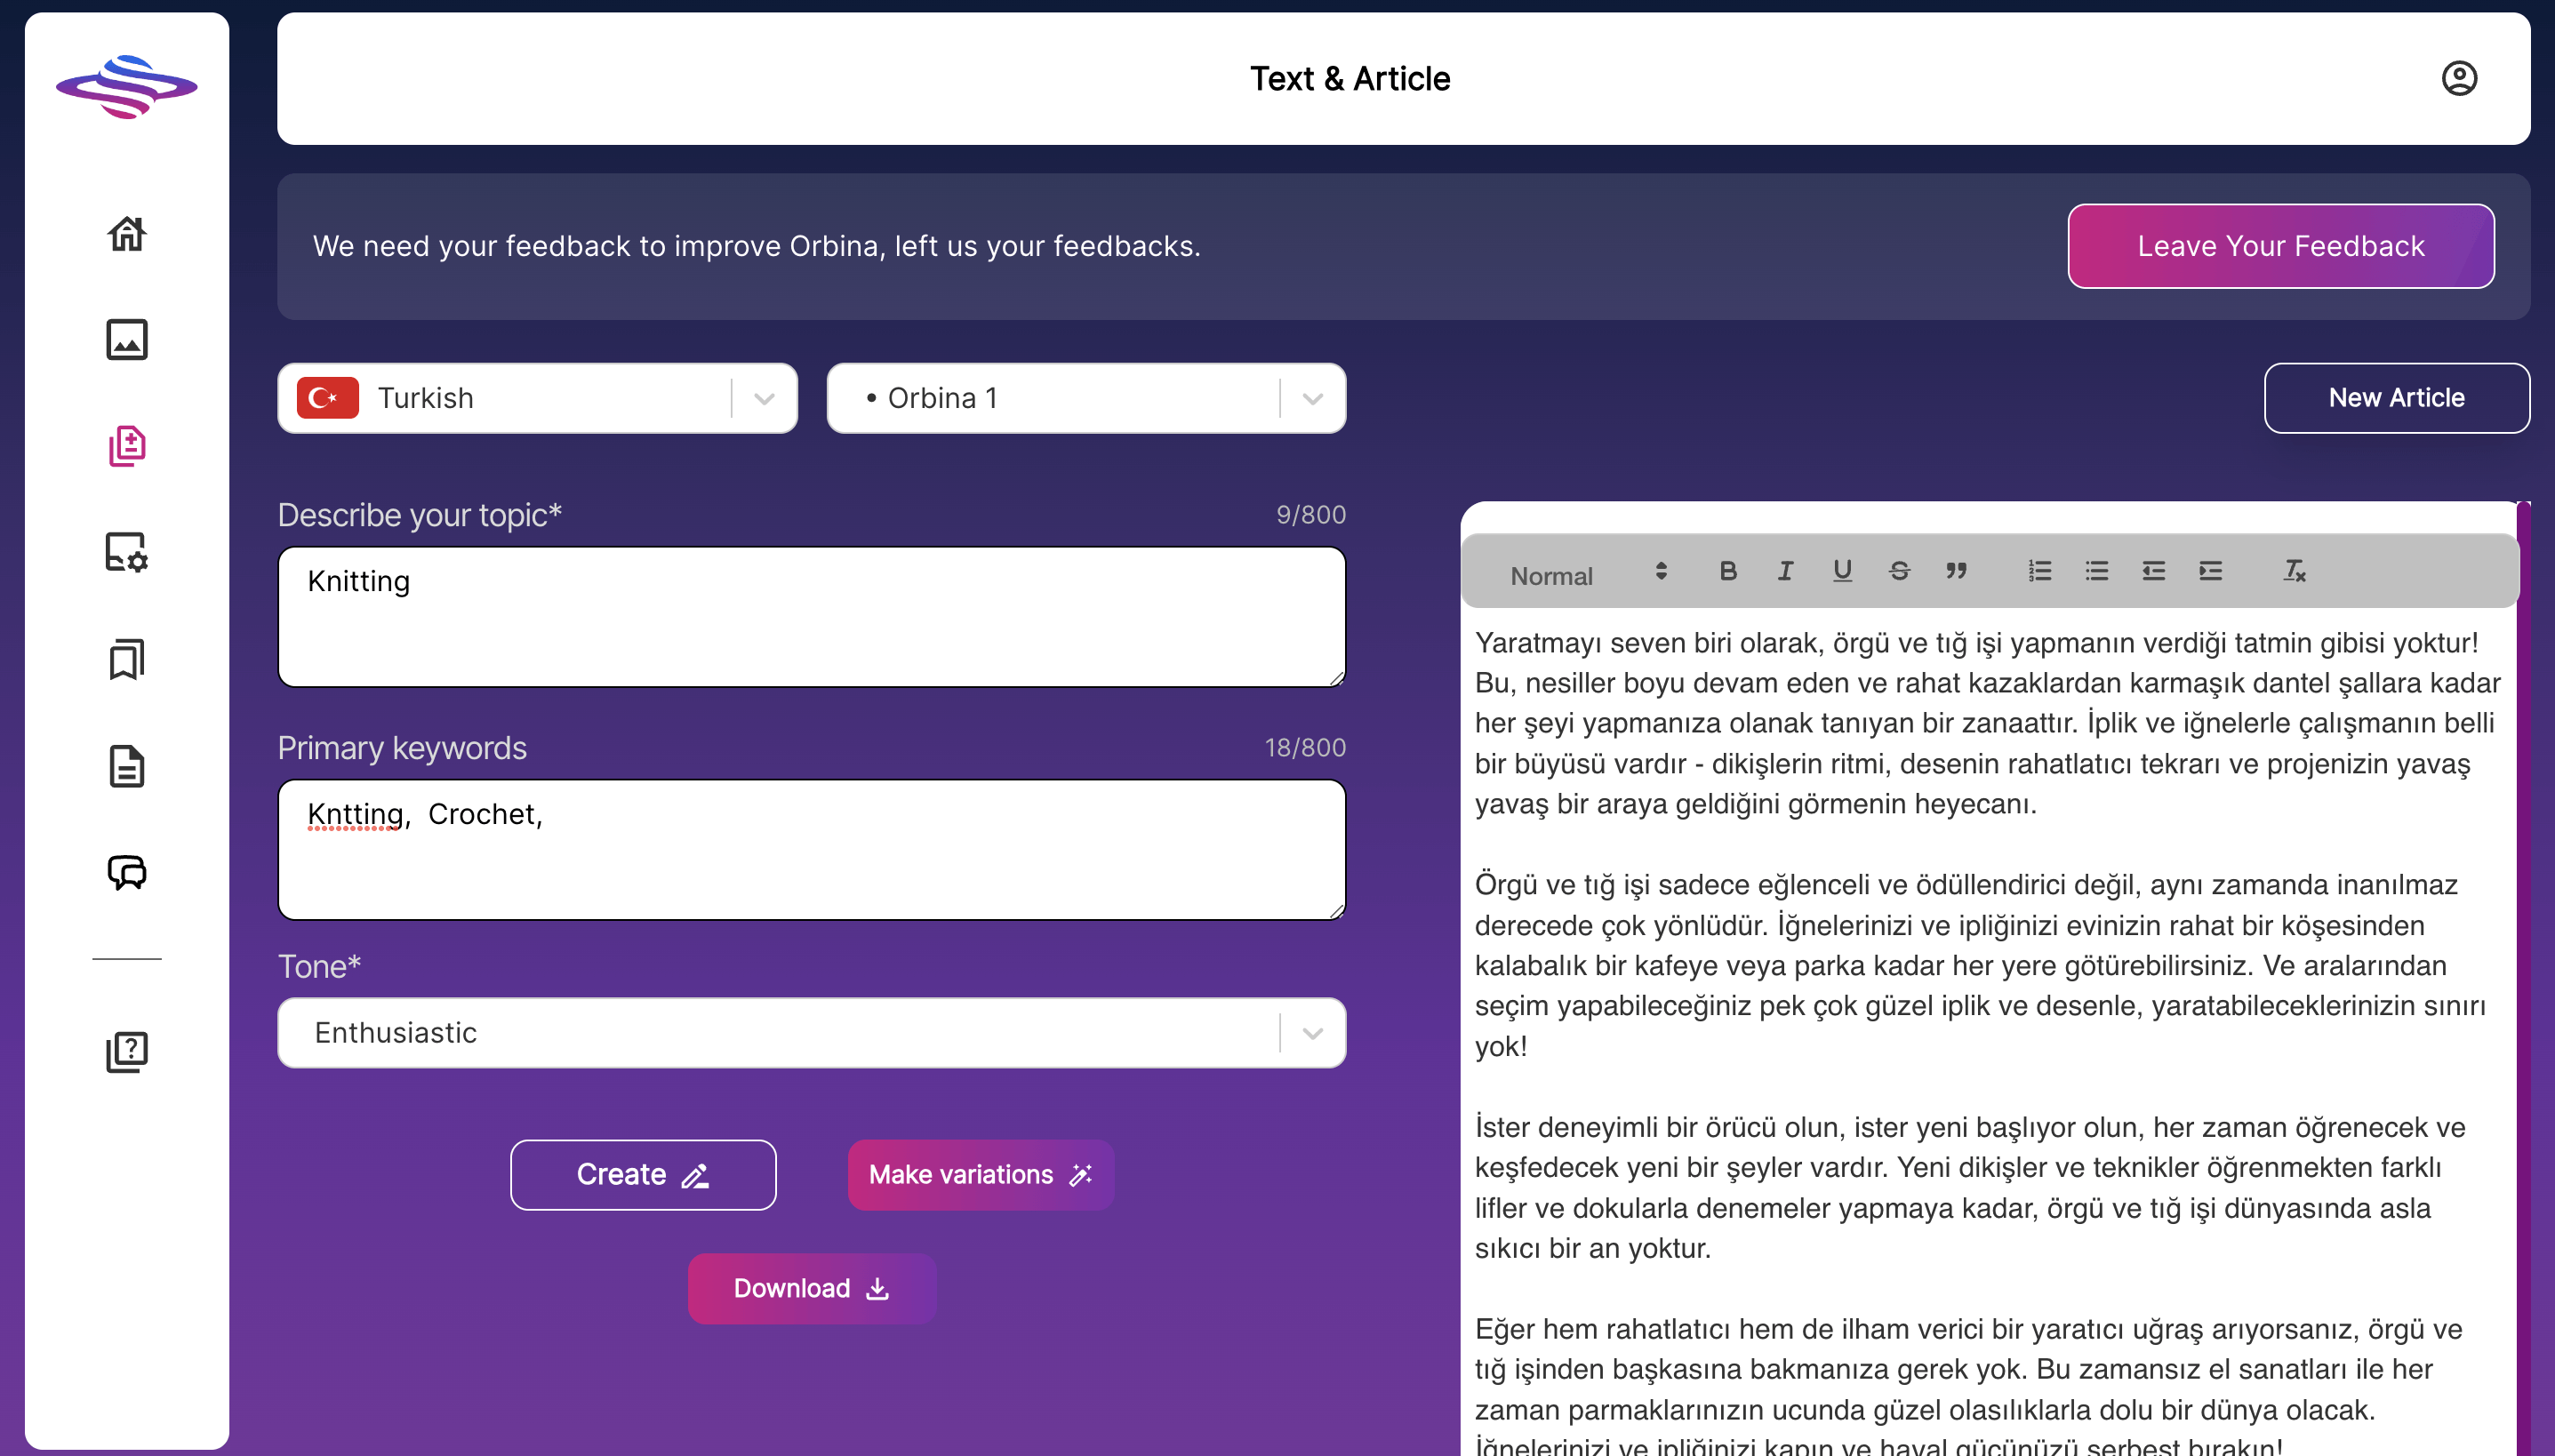The height and width of the screenshot is (1456, 2555).
Task: Open the image generation sidebar icon
Action: pos(127,340)
